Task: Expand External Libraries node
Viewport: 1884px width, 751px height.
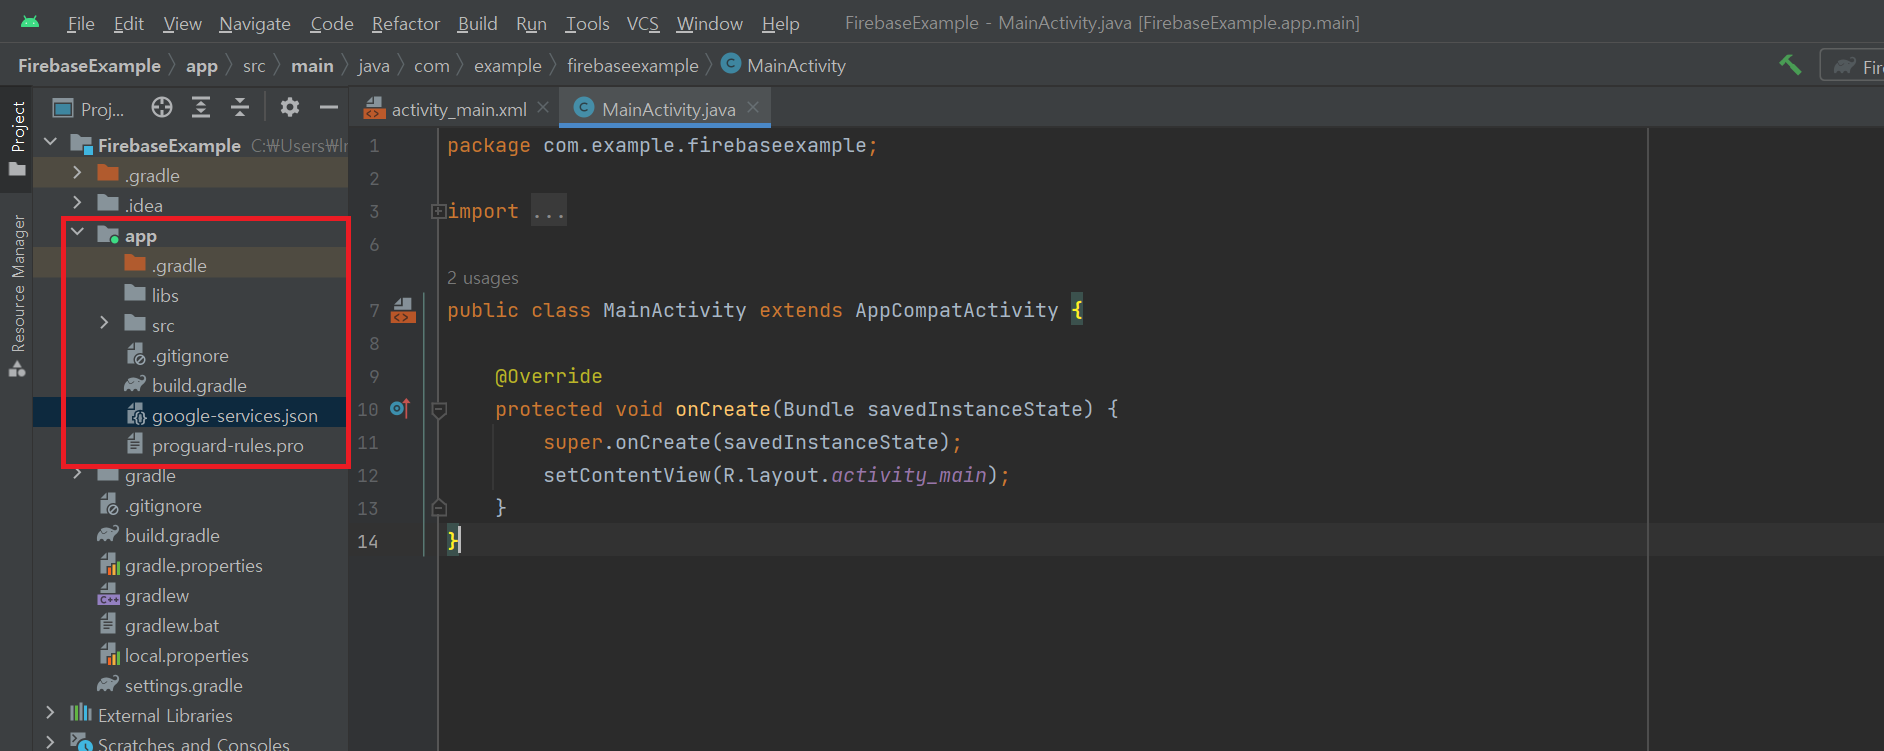Action: pyautogui.click(x=51, y=713)
